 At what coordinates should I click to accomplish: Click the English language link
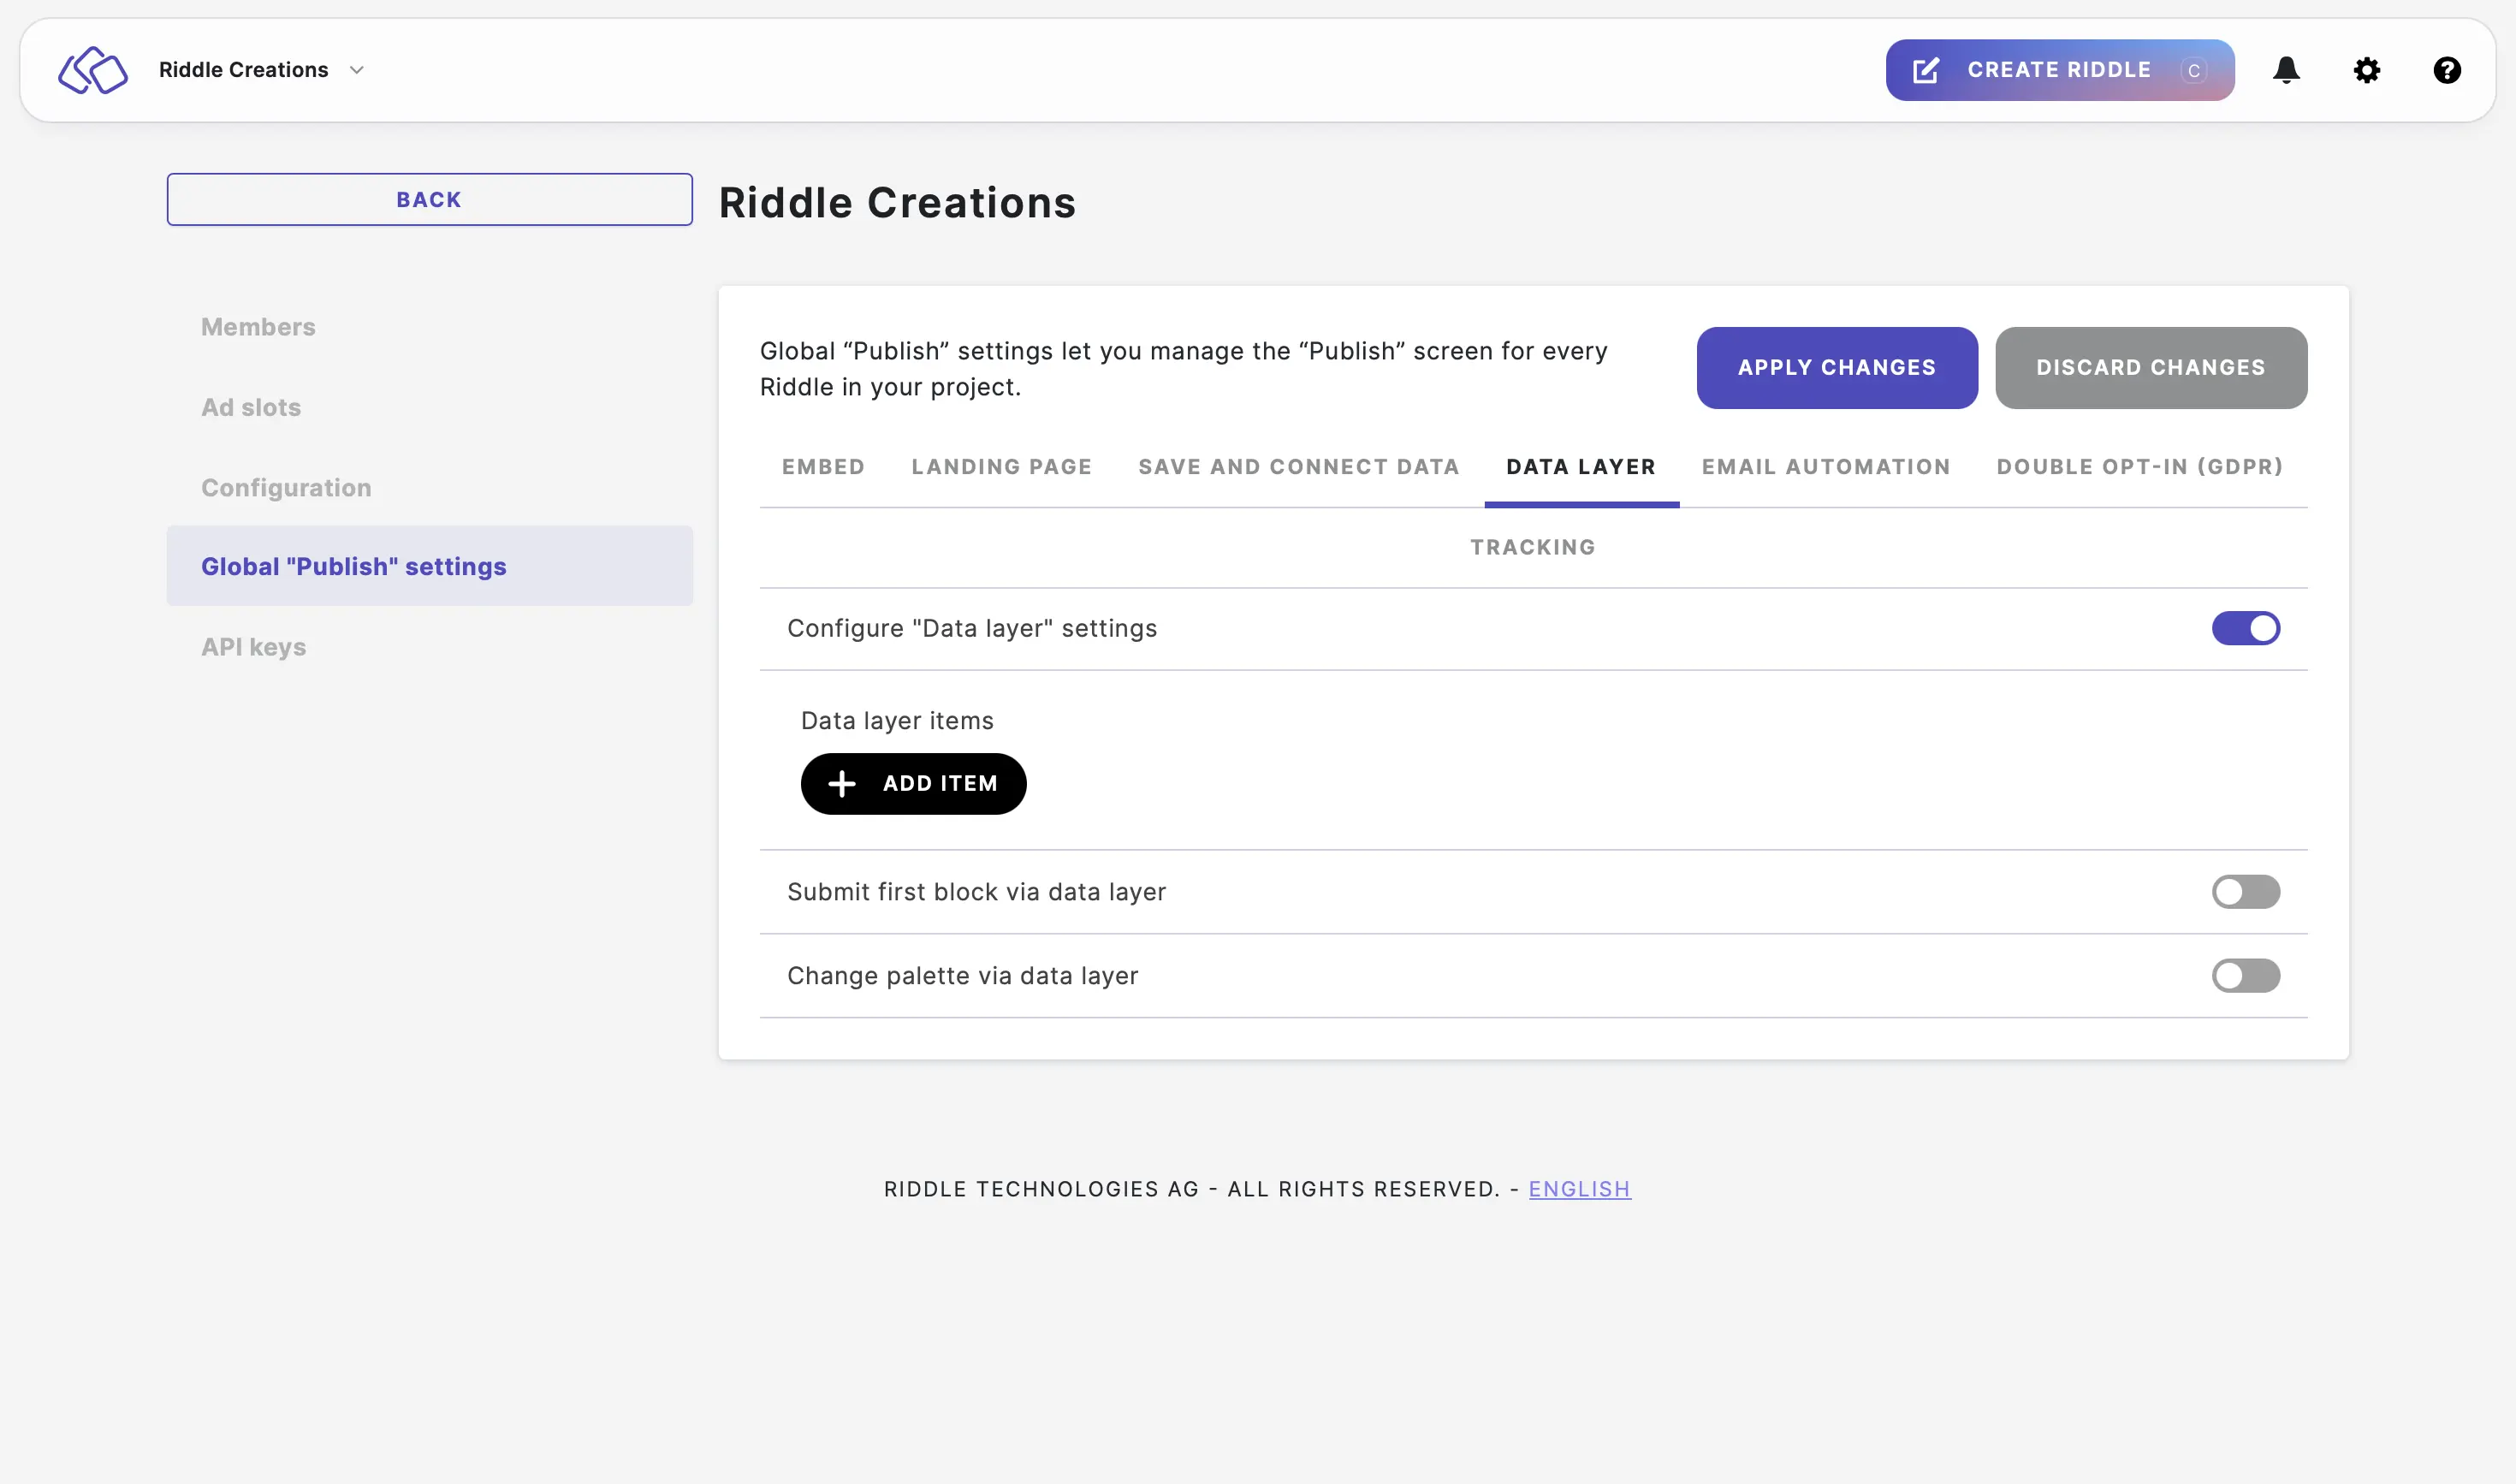tap(1579, 1189)
